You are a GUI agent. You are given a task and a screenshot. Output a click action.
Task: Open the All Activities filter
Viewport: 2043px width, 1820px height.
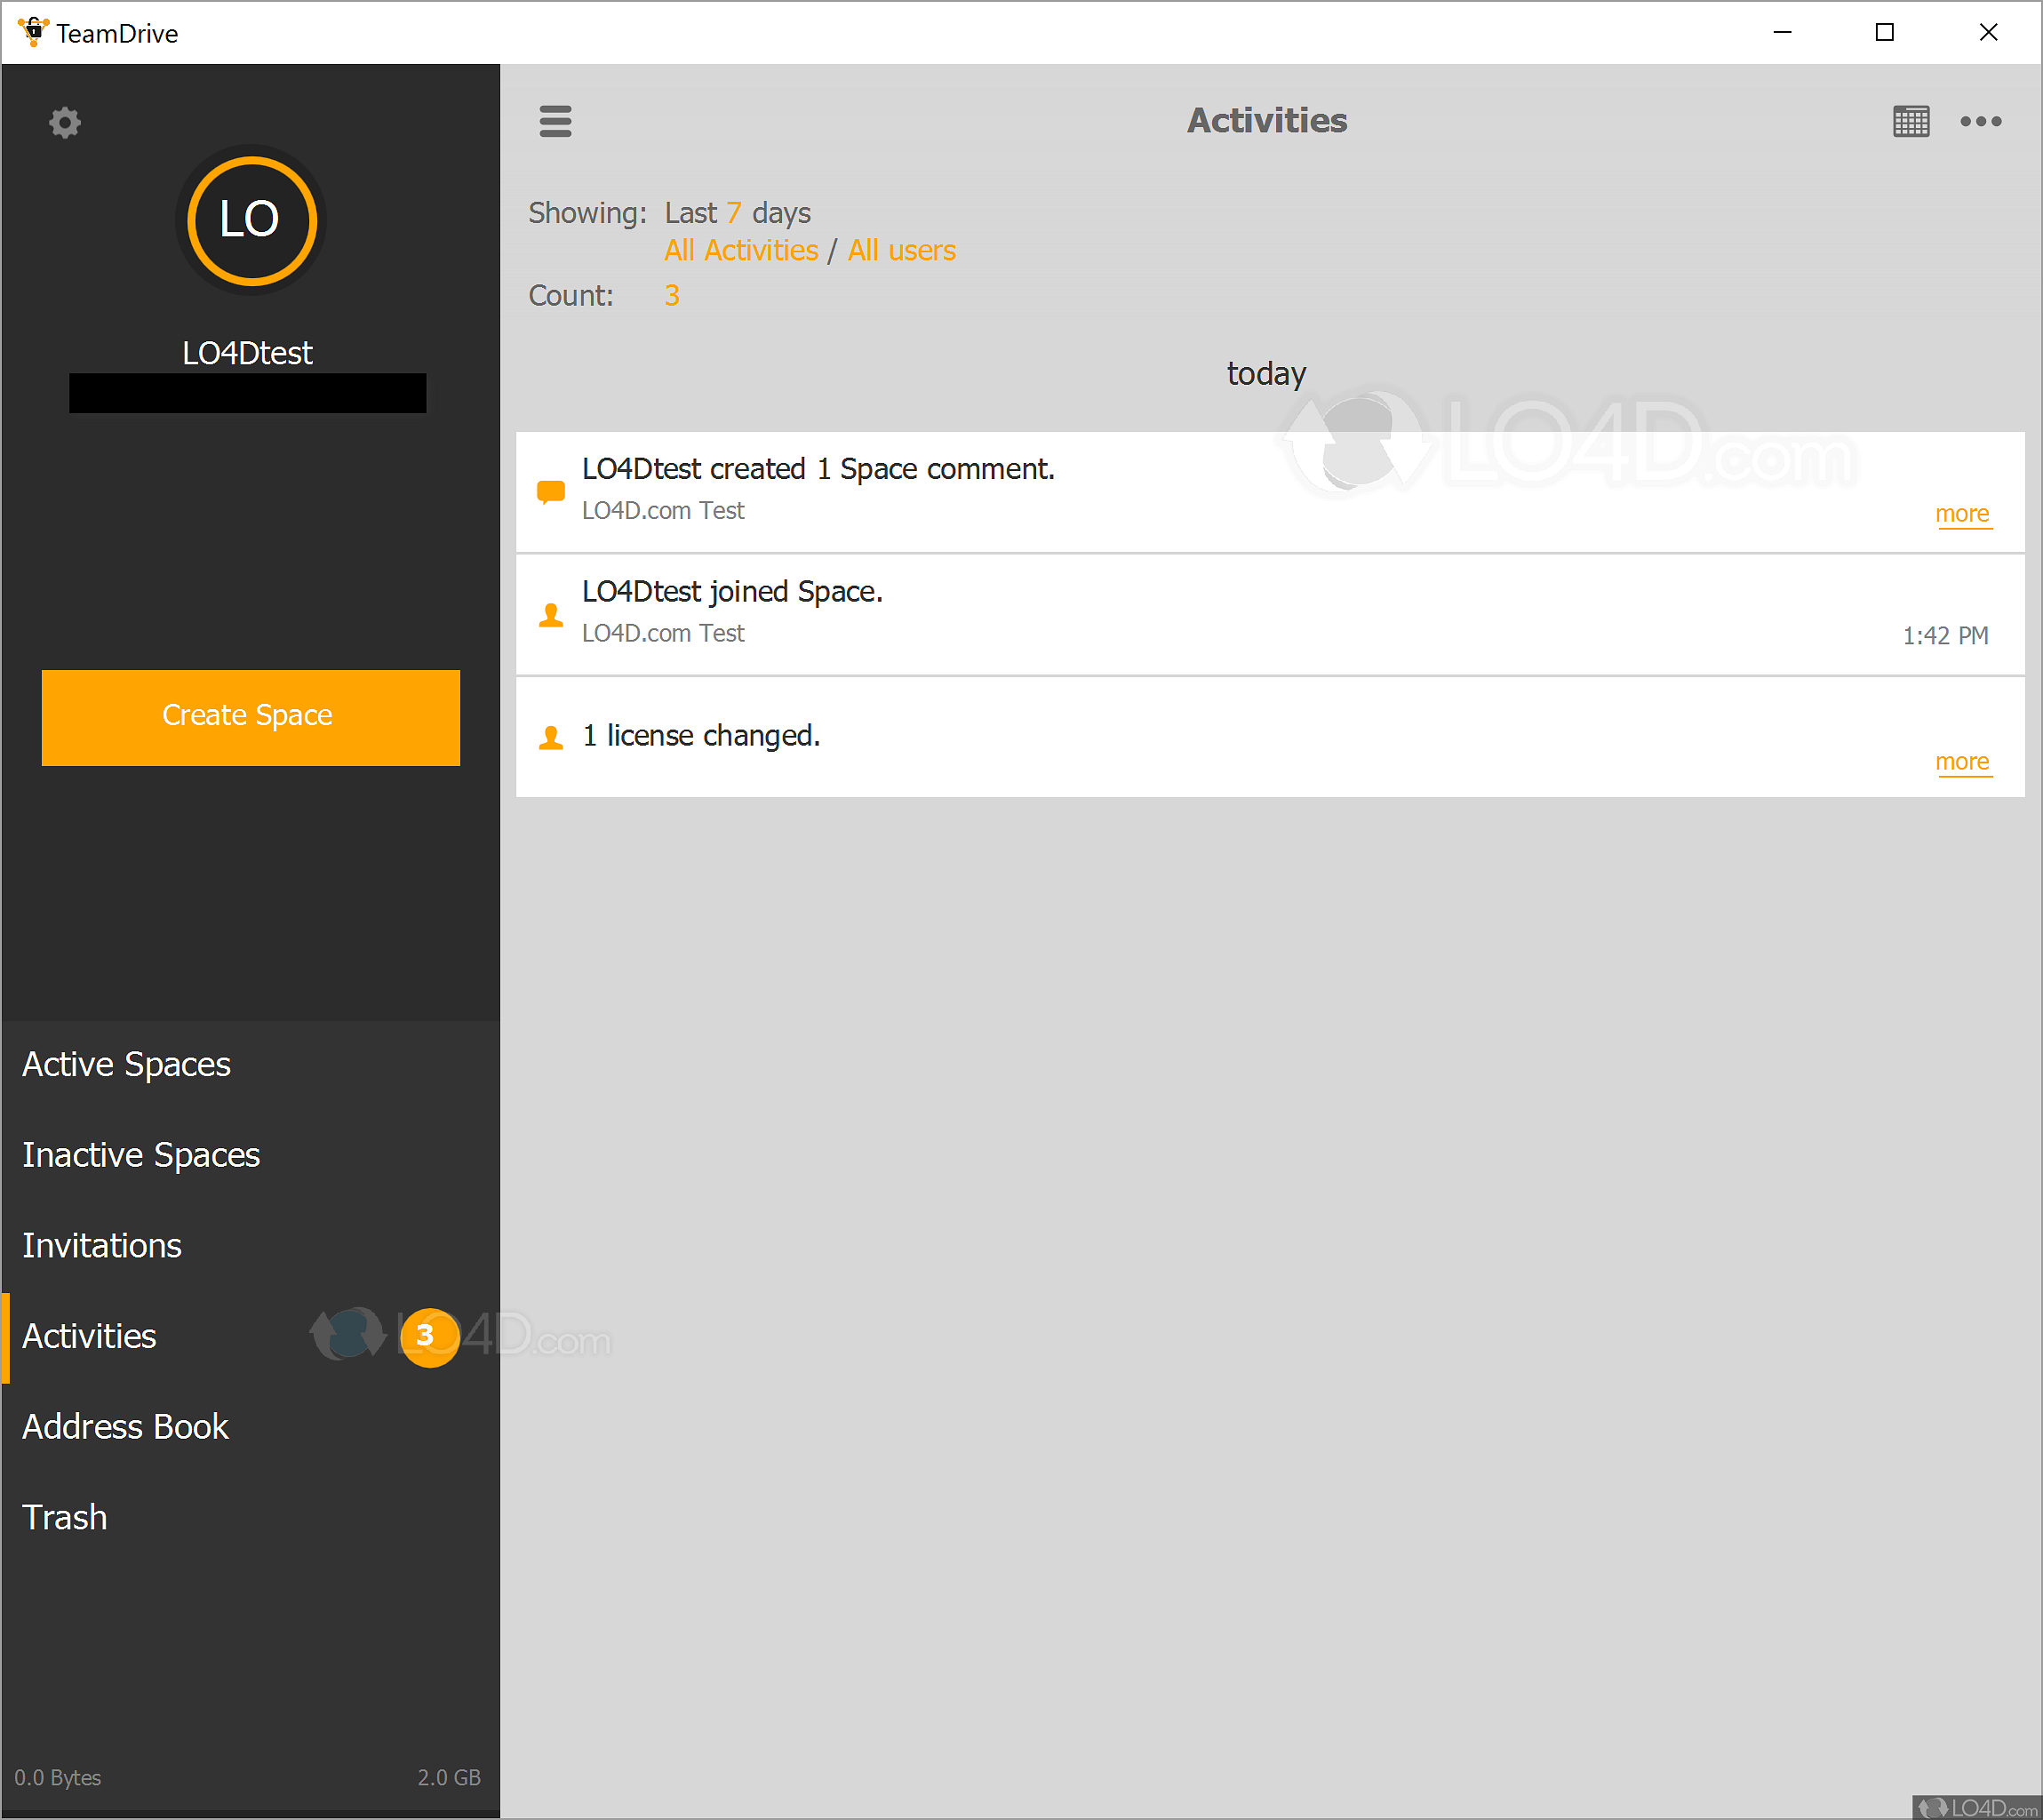pyautogui.click(x=741, y=250)
